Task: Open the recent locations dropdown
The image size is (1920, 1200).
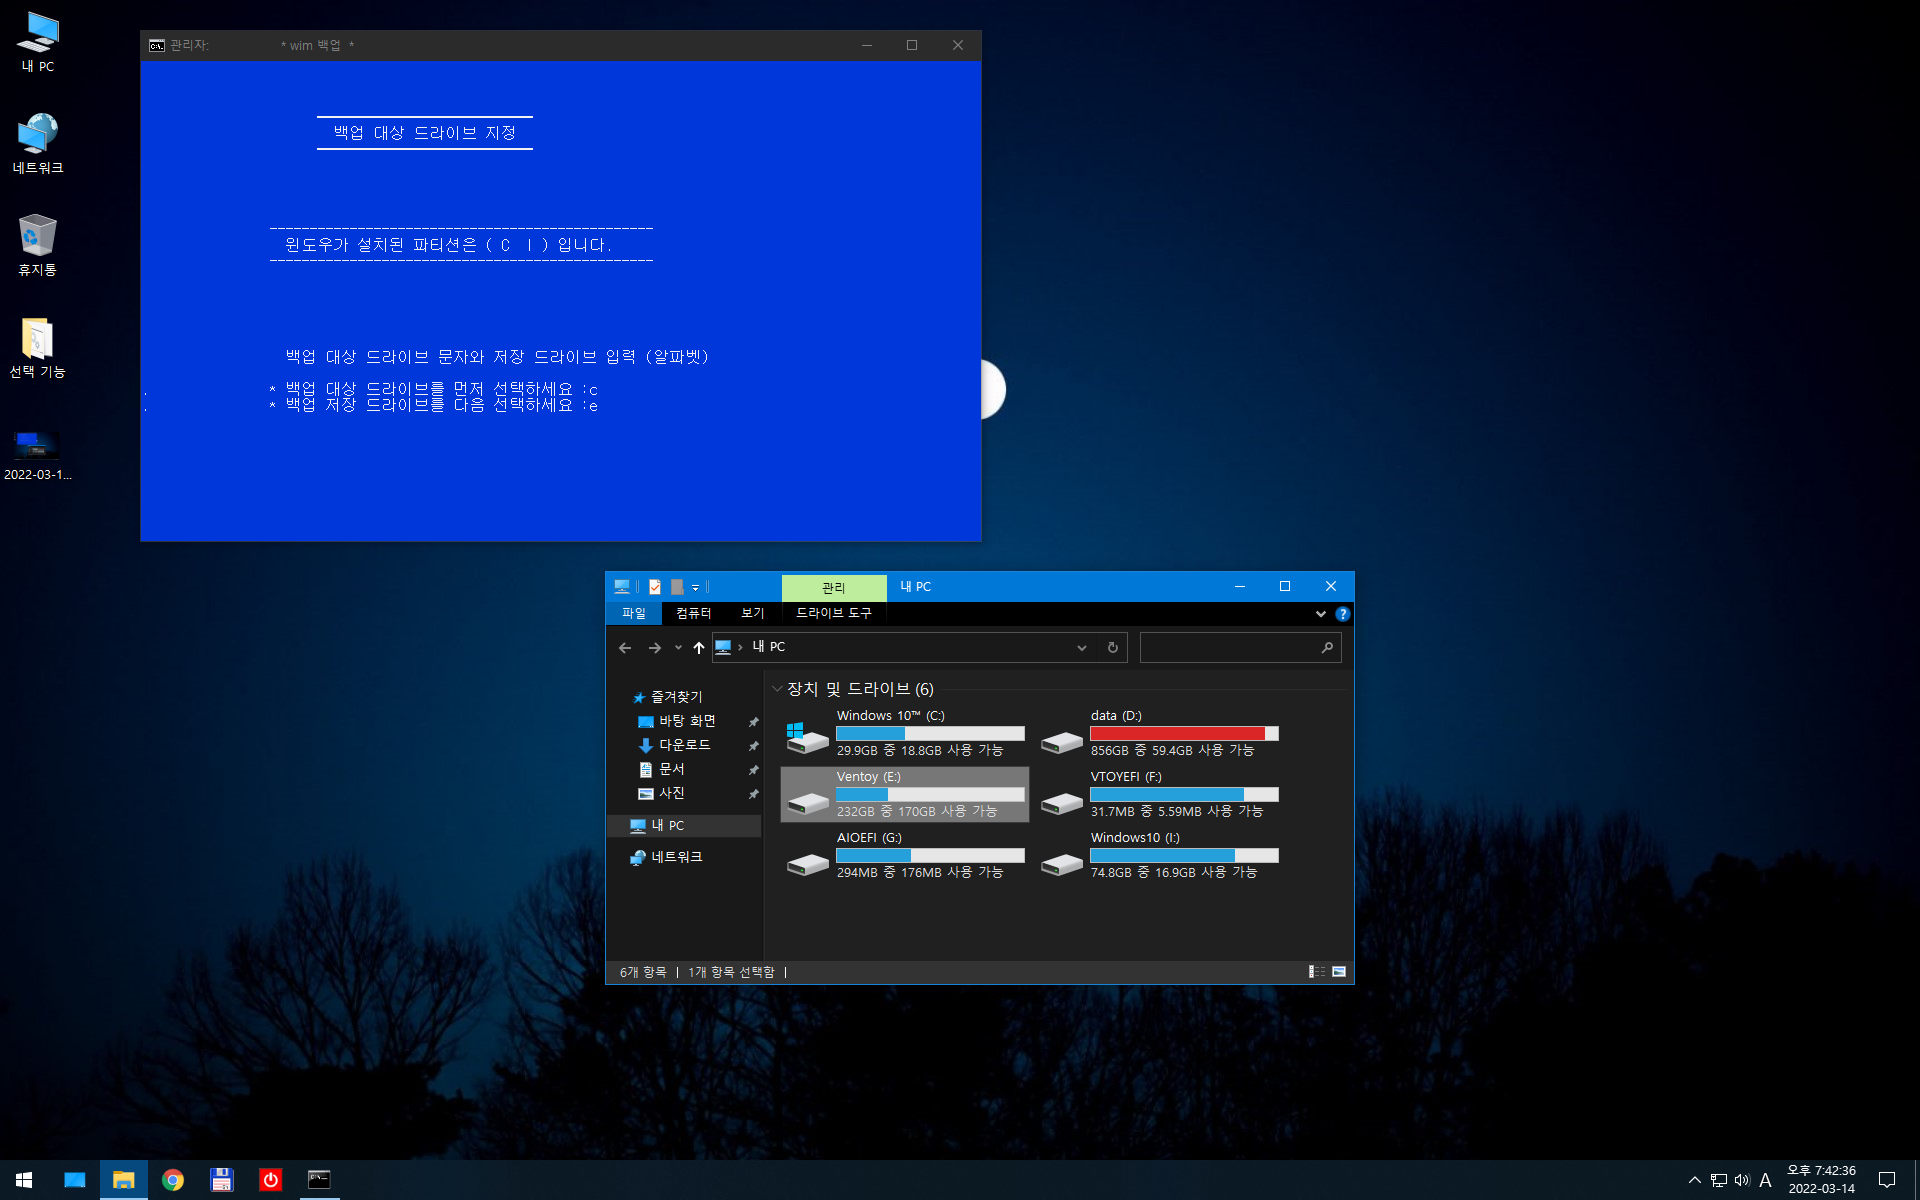Action: coord(678,648)
